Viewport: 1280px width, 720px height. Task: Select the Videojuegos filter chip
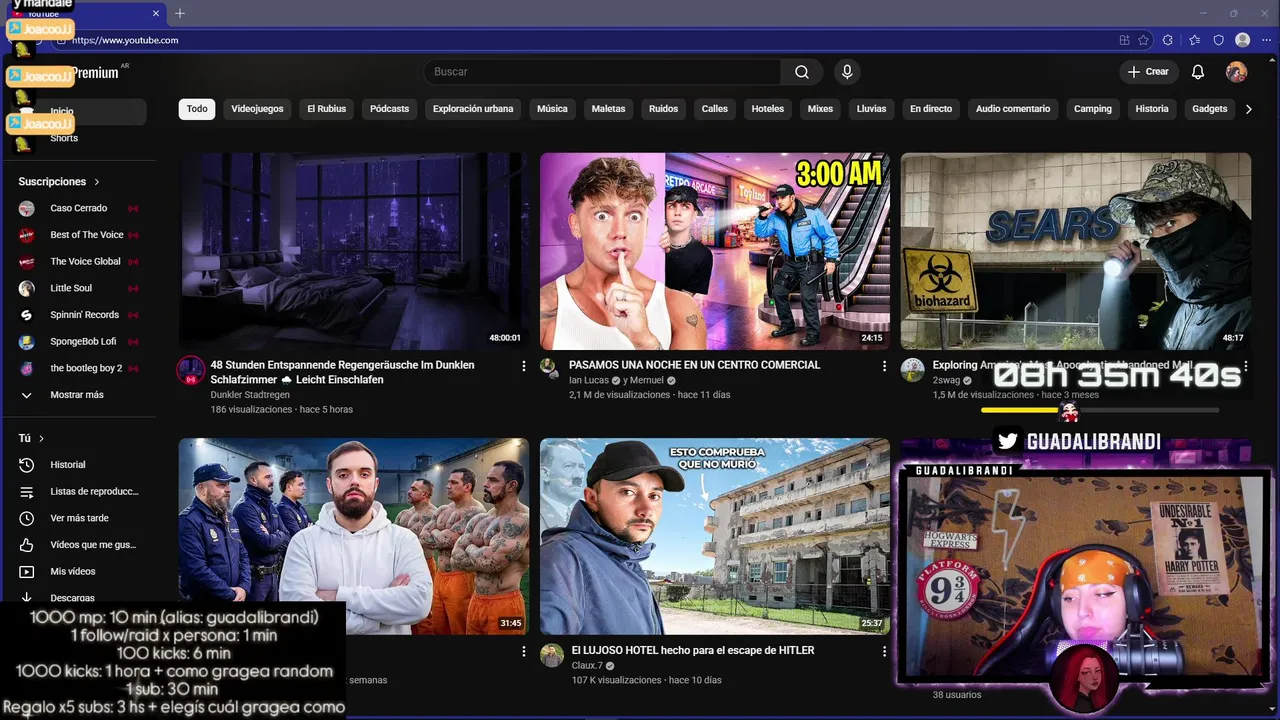[x=257, y=109]
